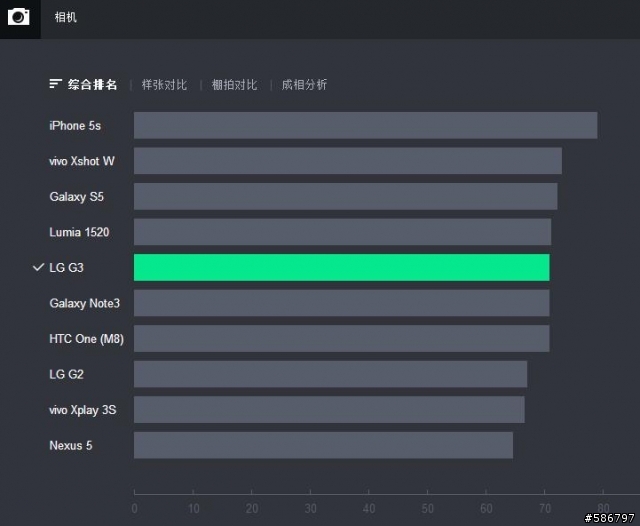Open the 成相分析 tab
This screenshot has height=526, width=640.
[x=304, y=84]
